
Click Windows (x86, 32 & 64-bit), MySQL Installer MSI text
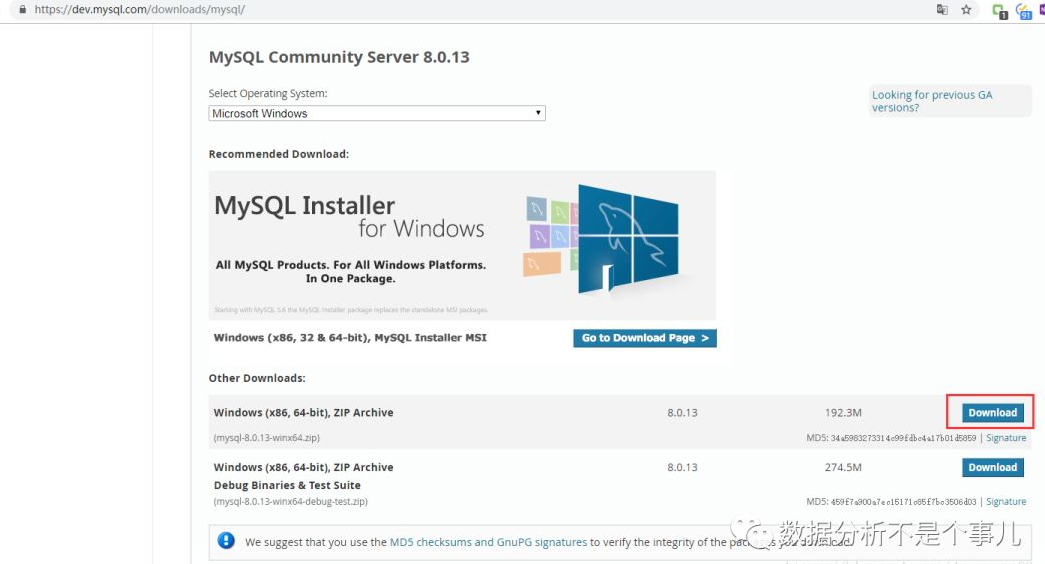click(x=350, y=338)
